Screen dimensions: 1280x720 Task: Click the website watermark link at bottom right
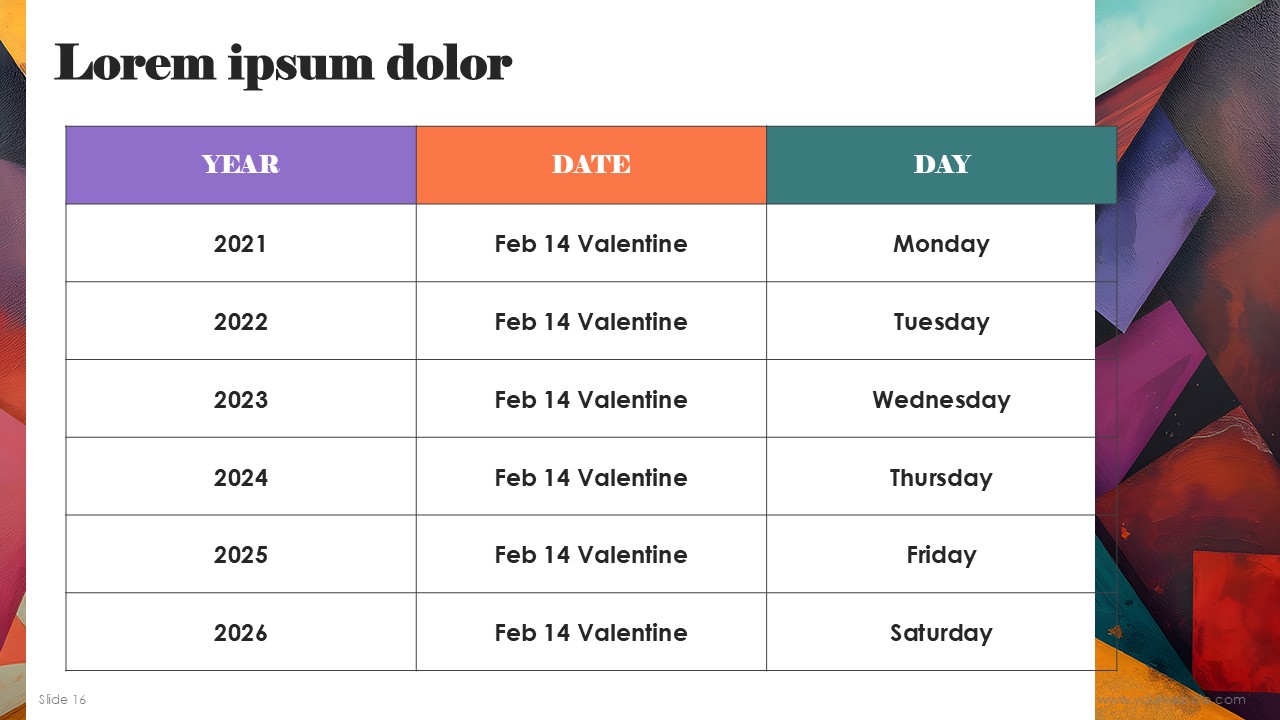1172,700
